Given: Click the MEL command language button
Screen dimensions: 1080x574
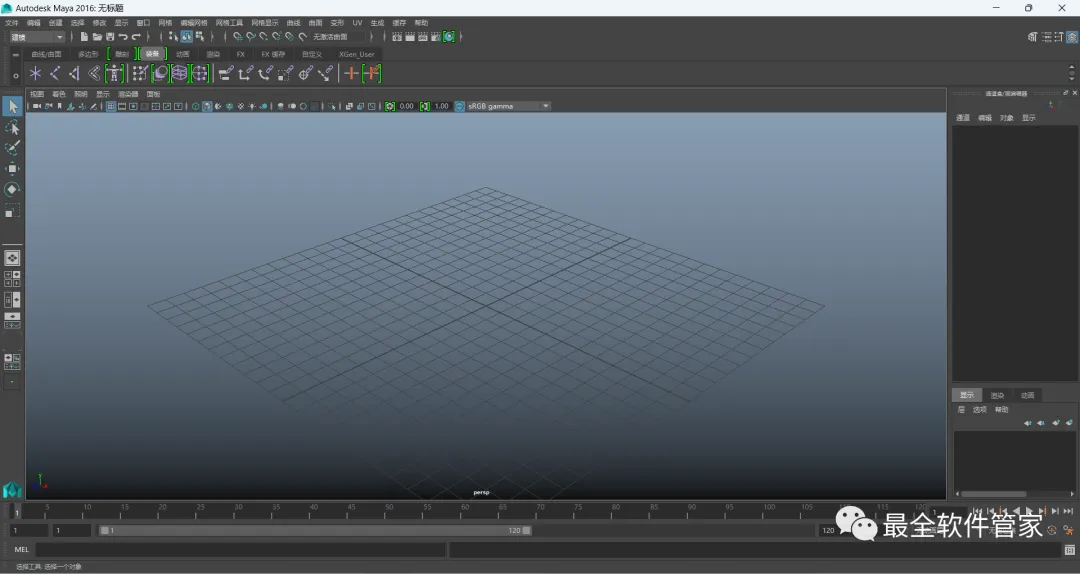Looking at the screenshot, I should (22, 550).
